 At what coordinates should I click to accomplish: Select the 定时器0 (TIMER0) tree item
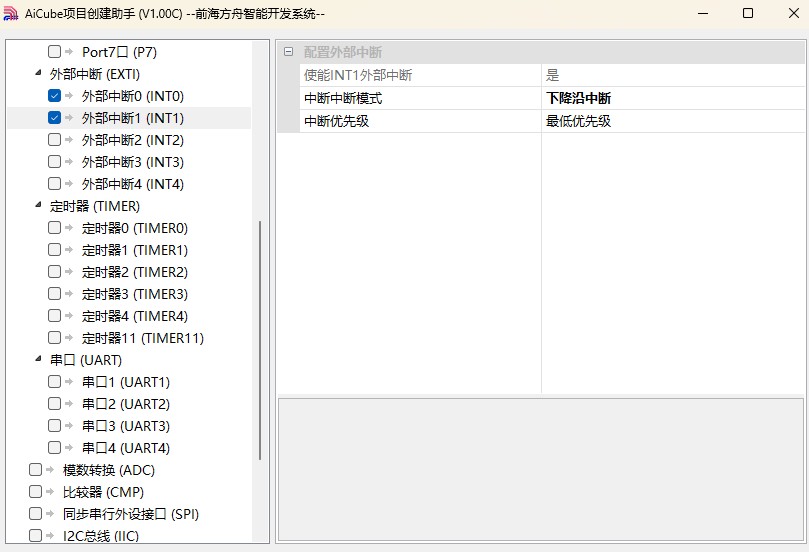point(135,228)
